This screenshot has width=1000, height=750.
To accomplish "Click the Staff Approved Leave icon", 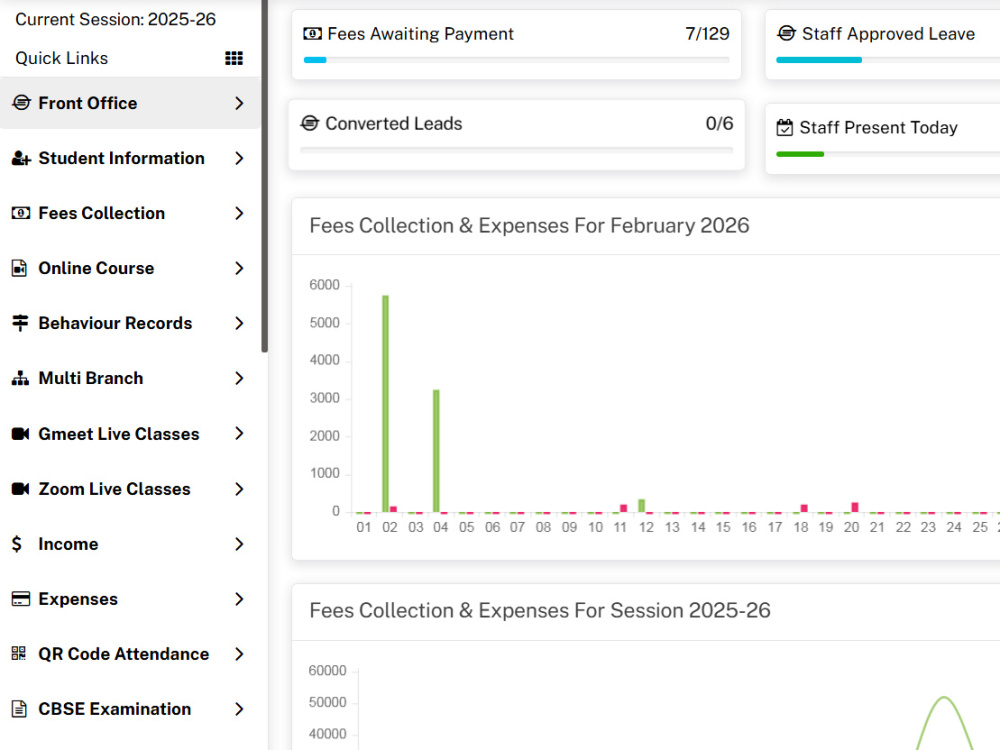I will click(x=786, y=33).
